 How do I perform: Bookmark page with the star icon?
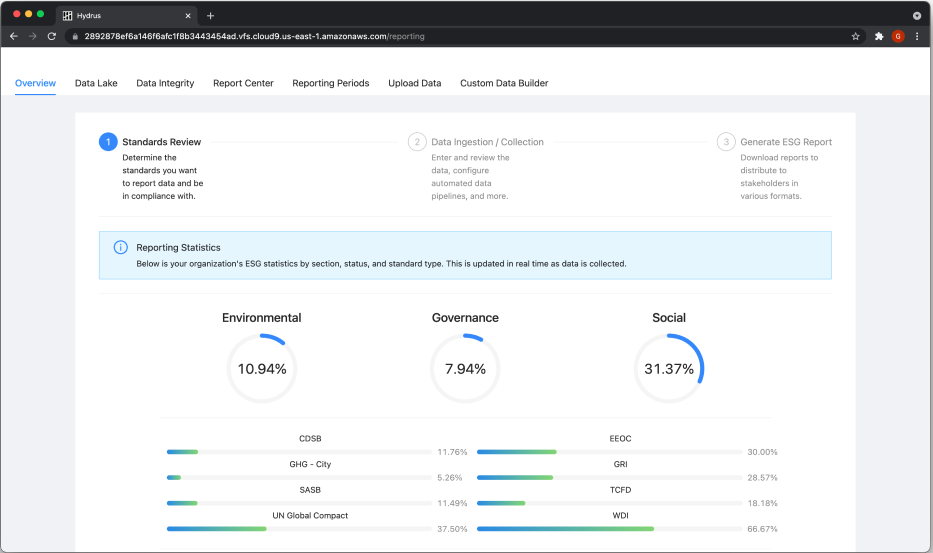pos(856,36)
